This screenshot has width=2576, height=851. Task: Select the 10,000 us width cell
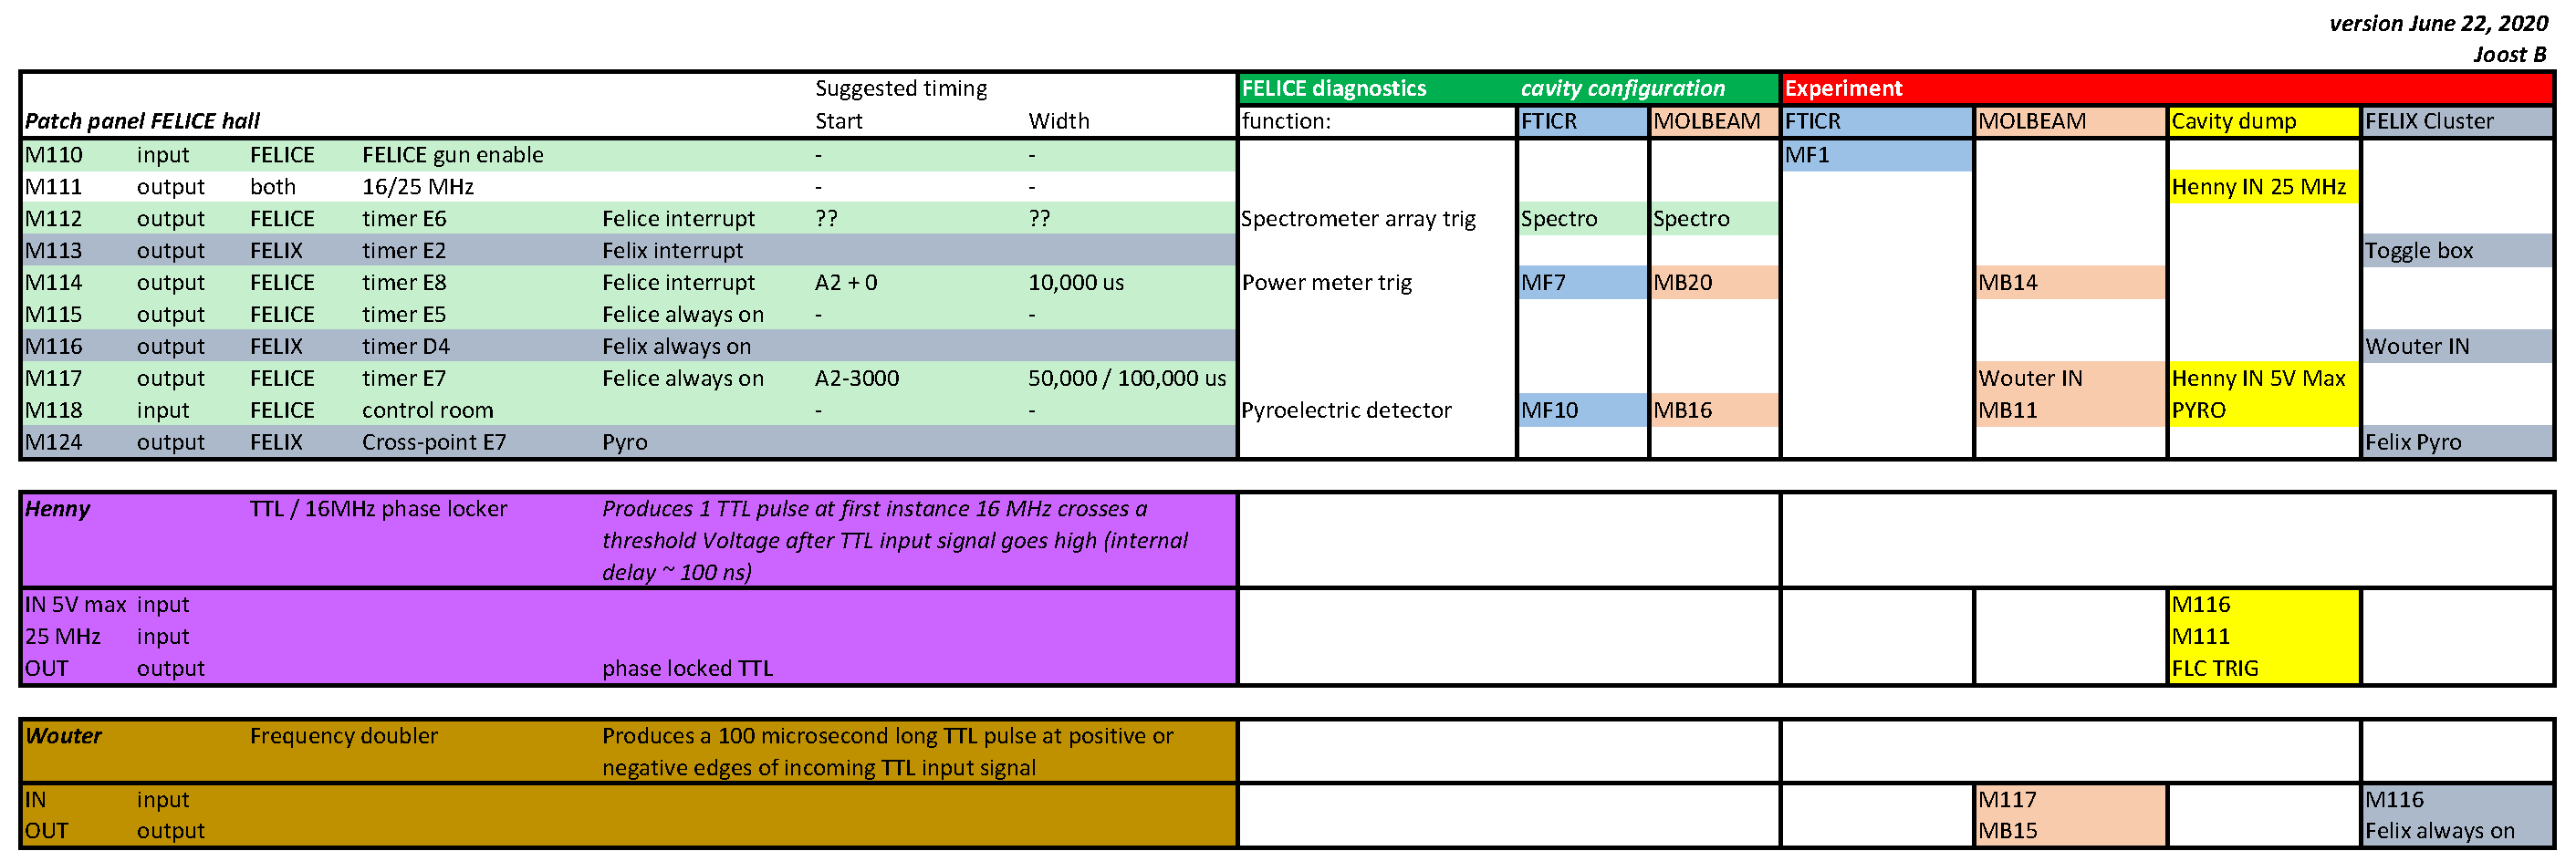1075,283
